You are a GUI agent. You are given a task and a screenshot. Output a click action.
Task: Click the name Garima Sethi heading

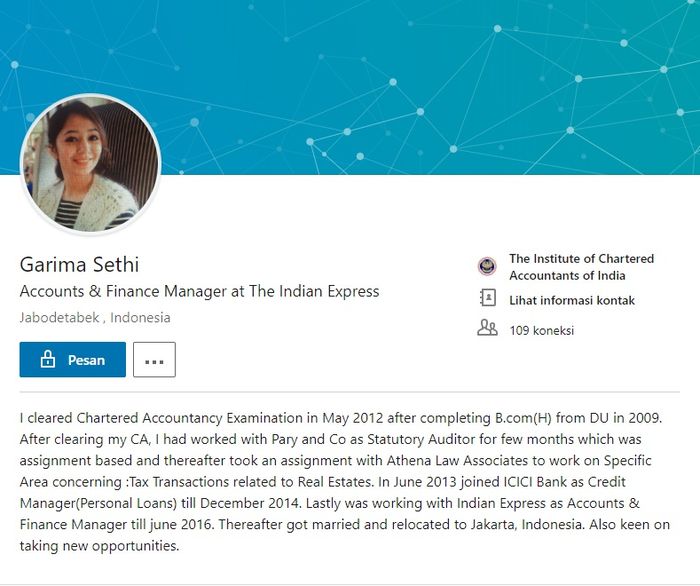point(79,265)
